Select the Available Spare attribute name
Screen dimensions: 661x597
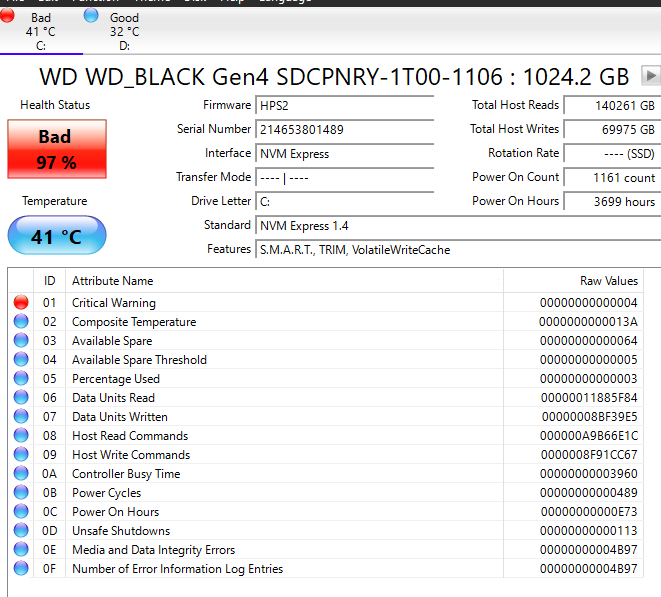tap(112, 341)
